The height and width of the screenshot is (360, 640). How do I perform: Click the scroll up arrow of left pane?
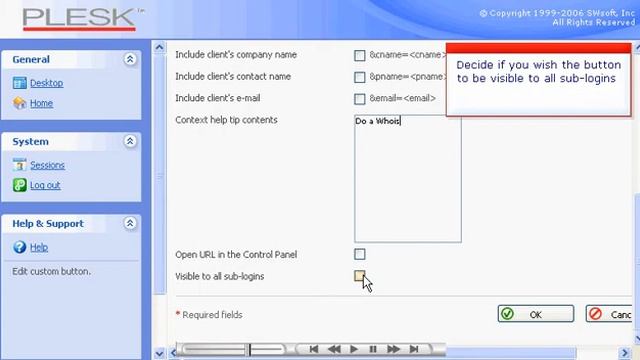click(159, 48)
